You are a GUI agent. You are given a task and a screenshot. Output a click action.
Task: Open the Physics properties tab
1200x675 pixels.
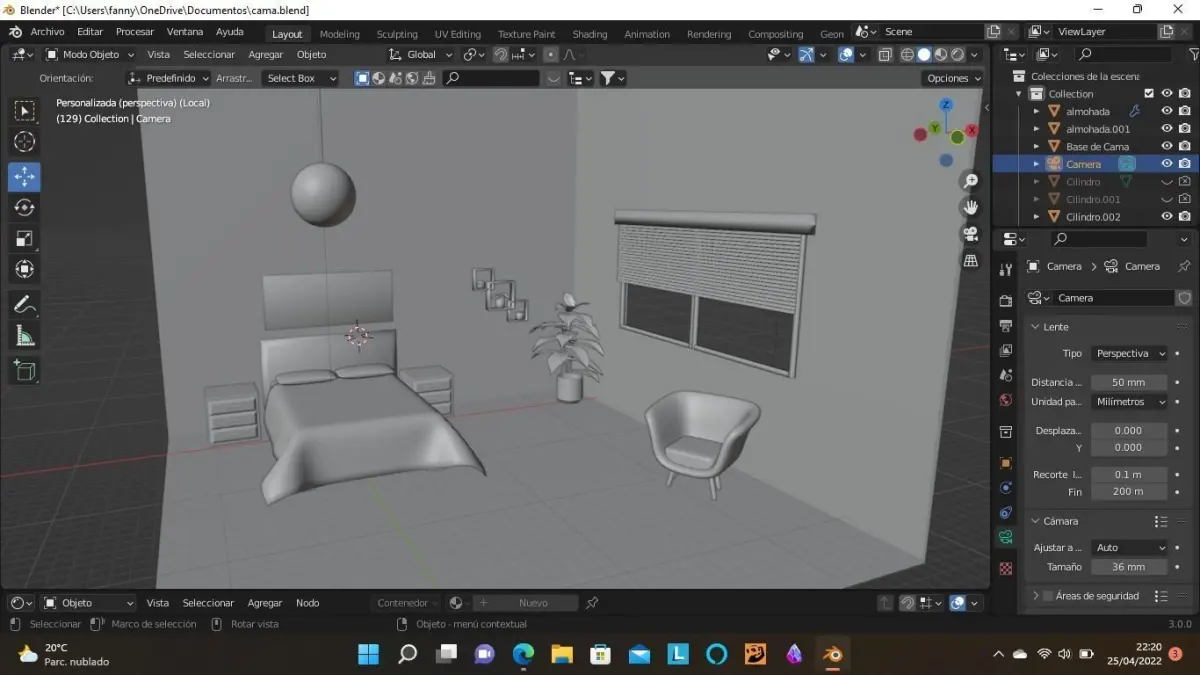(1006, 488)
